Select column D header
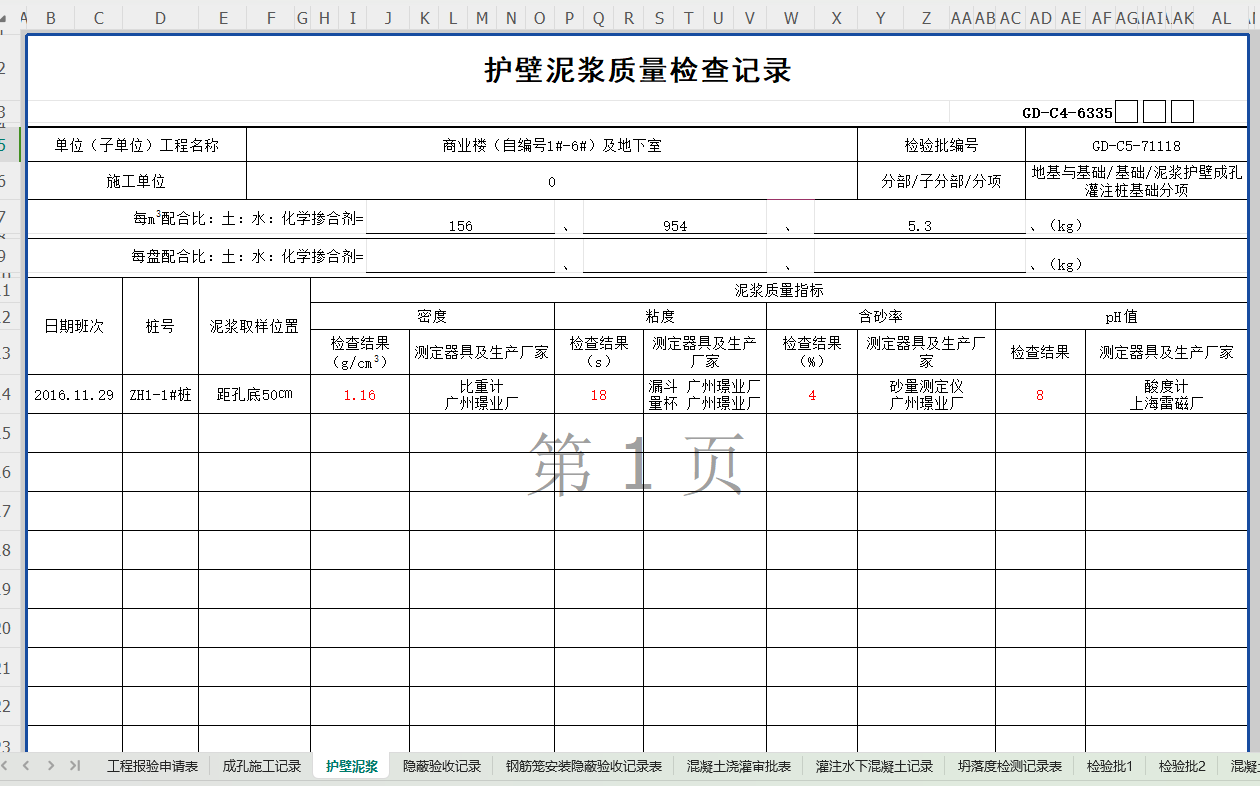Image resolution: width=1260 pixels, height=786 pixels. click(x=160, y=18)
